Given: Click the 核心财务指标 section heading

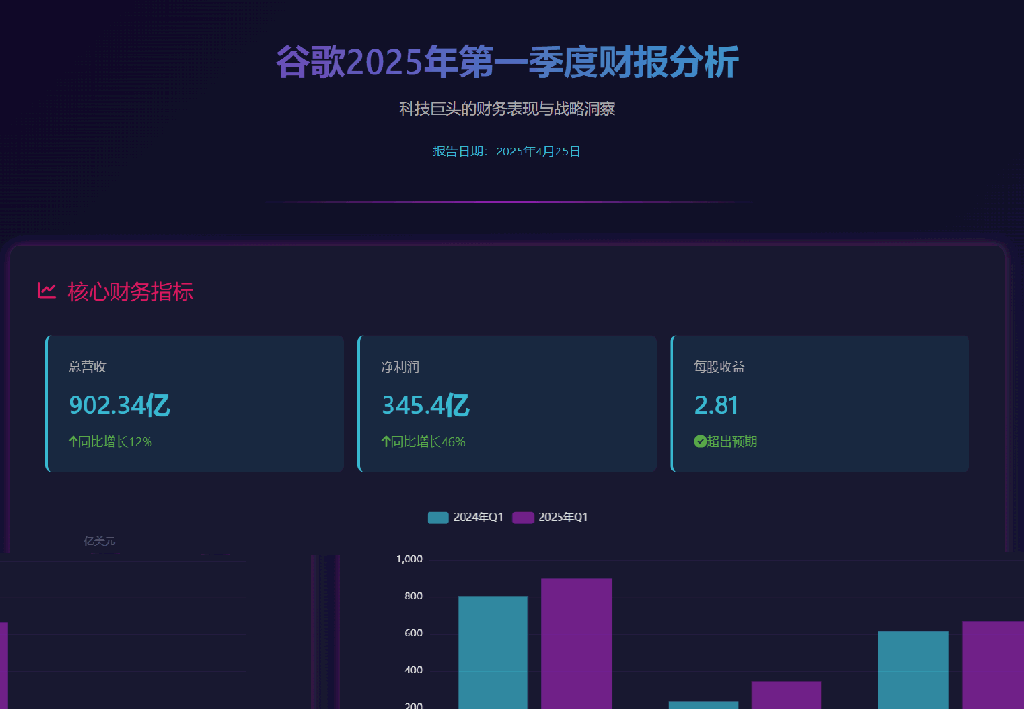Looking at the screenshot, I should (x=130, y=291).
